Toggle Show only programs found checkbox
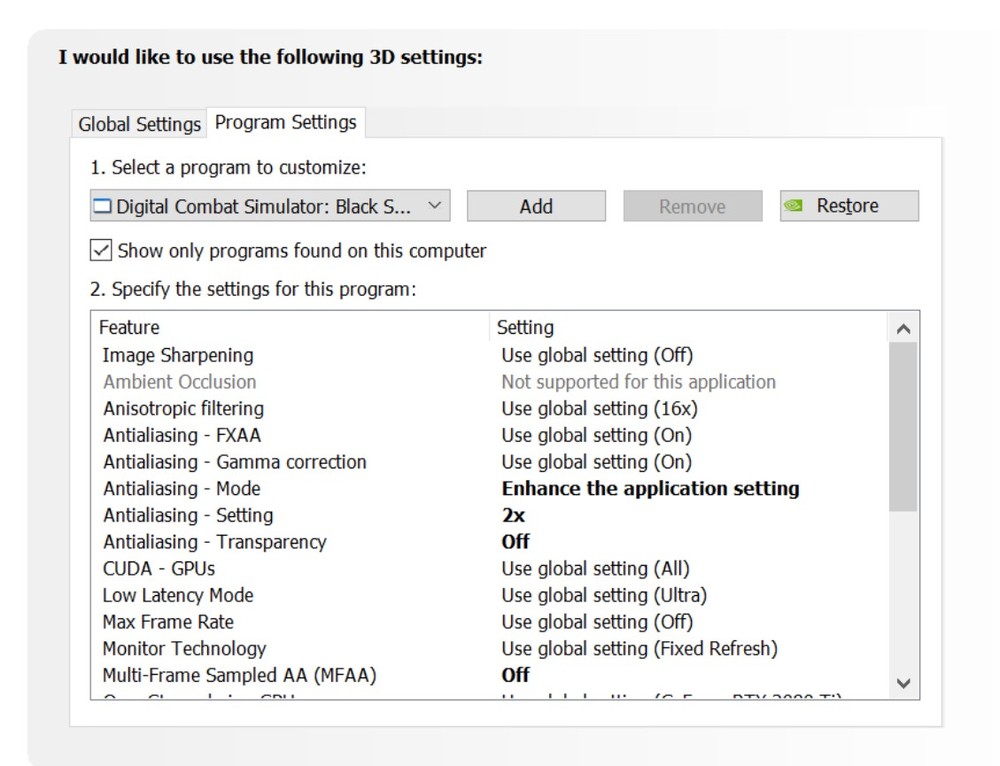Viewport: 1000px width, 766px height. [x=101, y=250]
